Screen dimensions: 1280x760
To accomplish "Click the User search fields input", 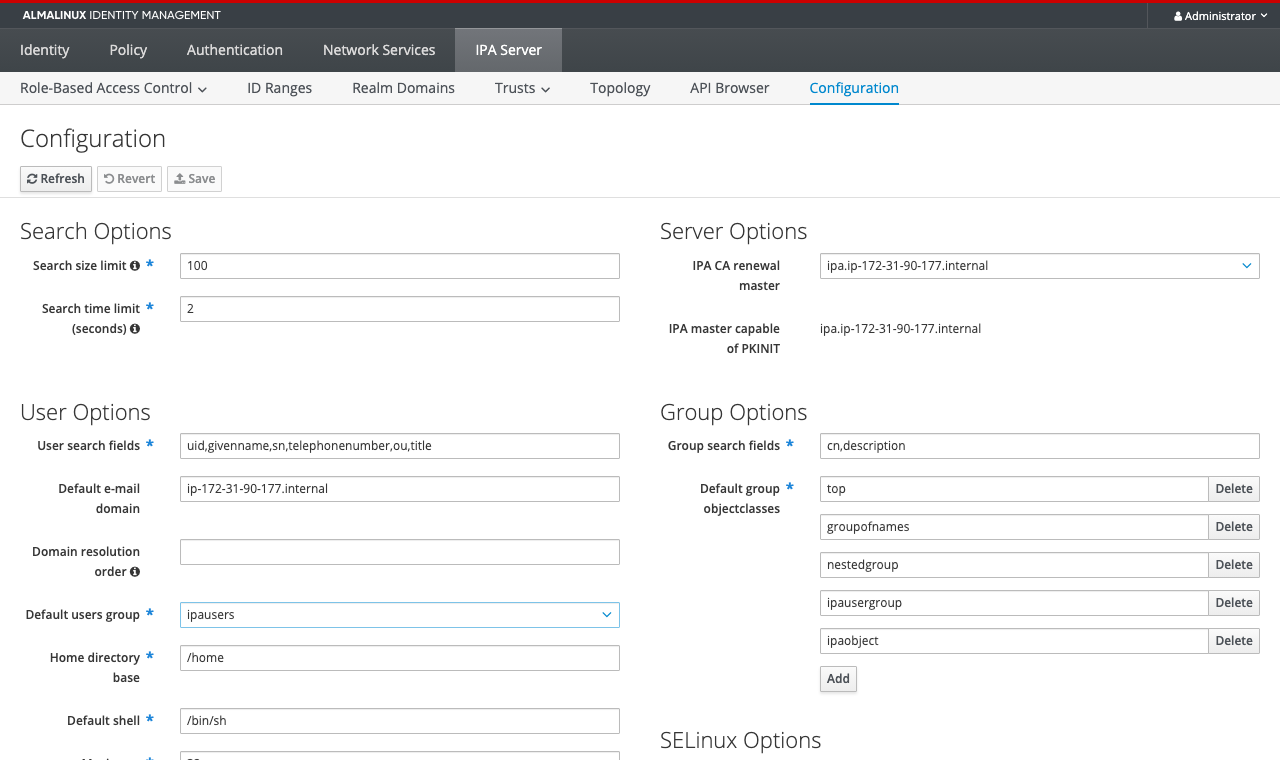I will coord(400,446).
